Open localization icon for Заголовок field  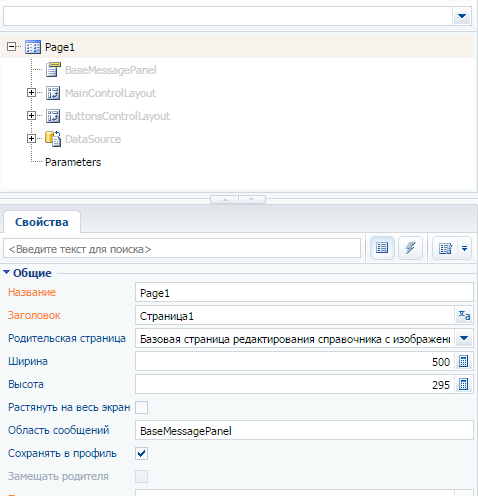(464, 315)
